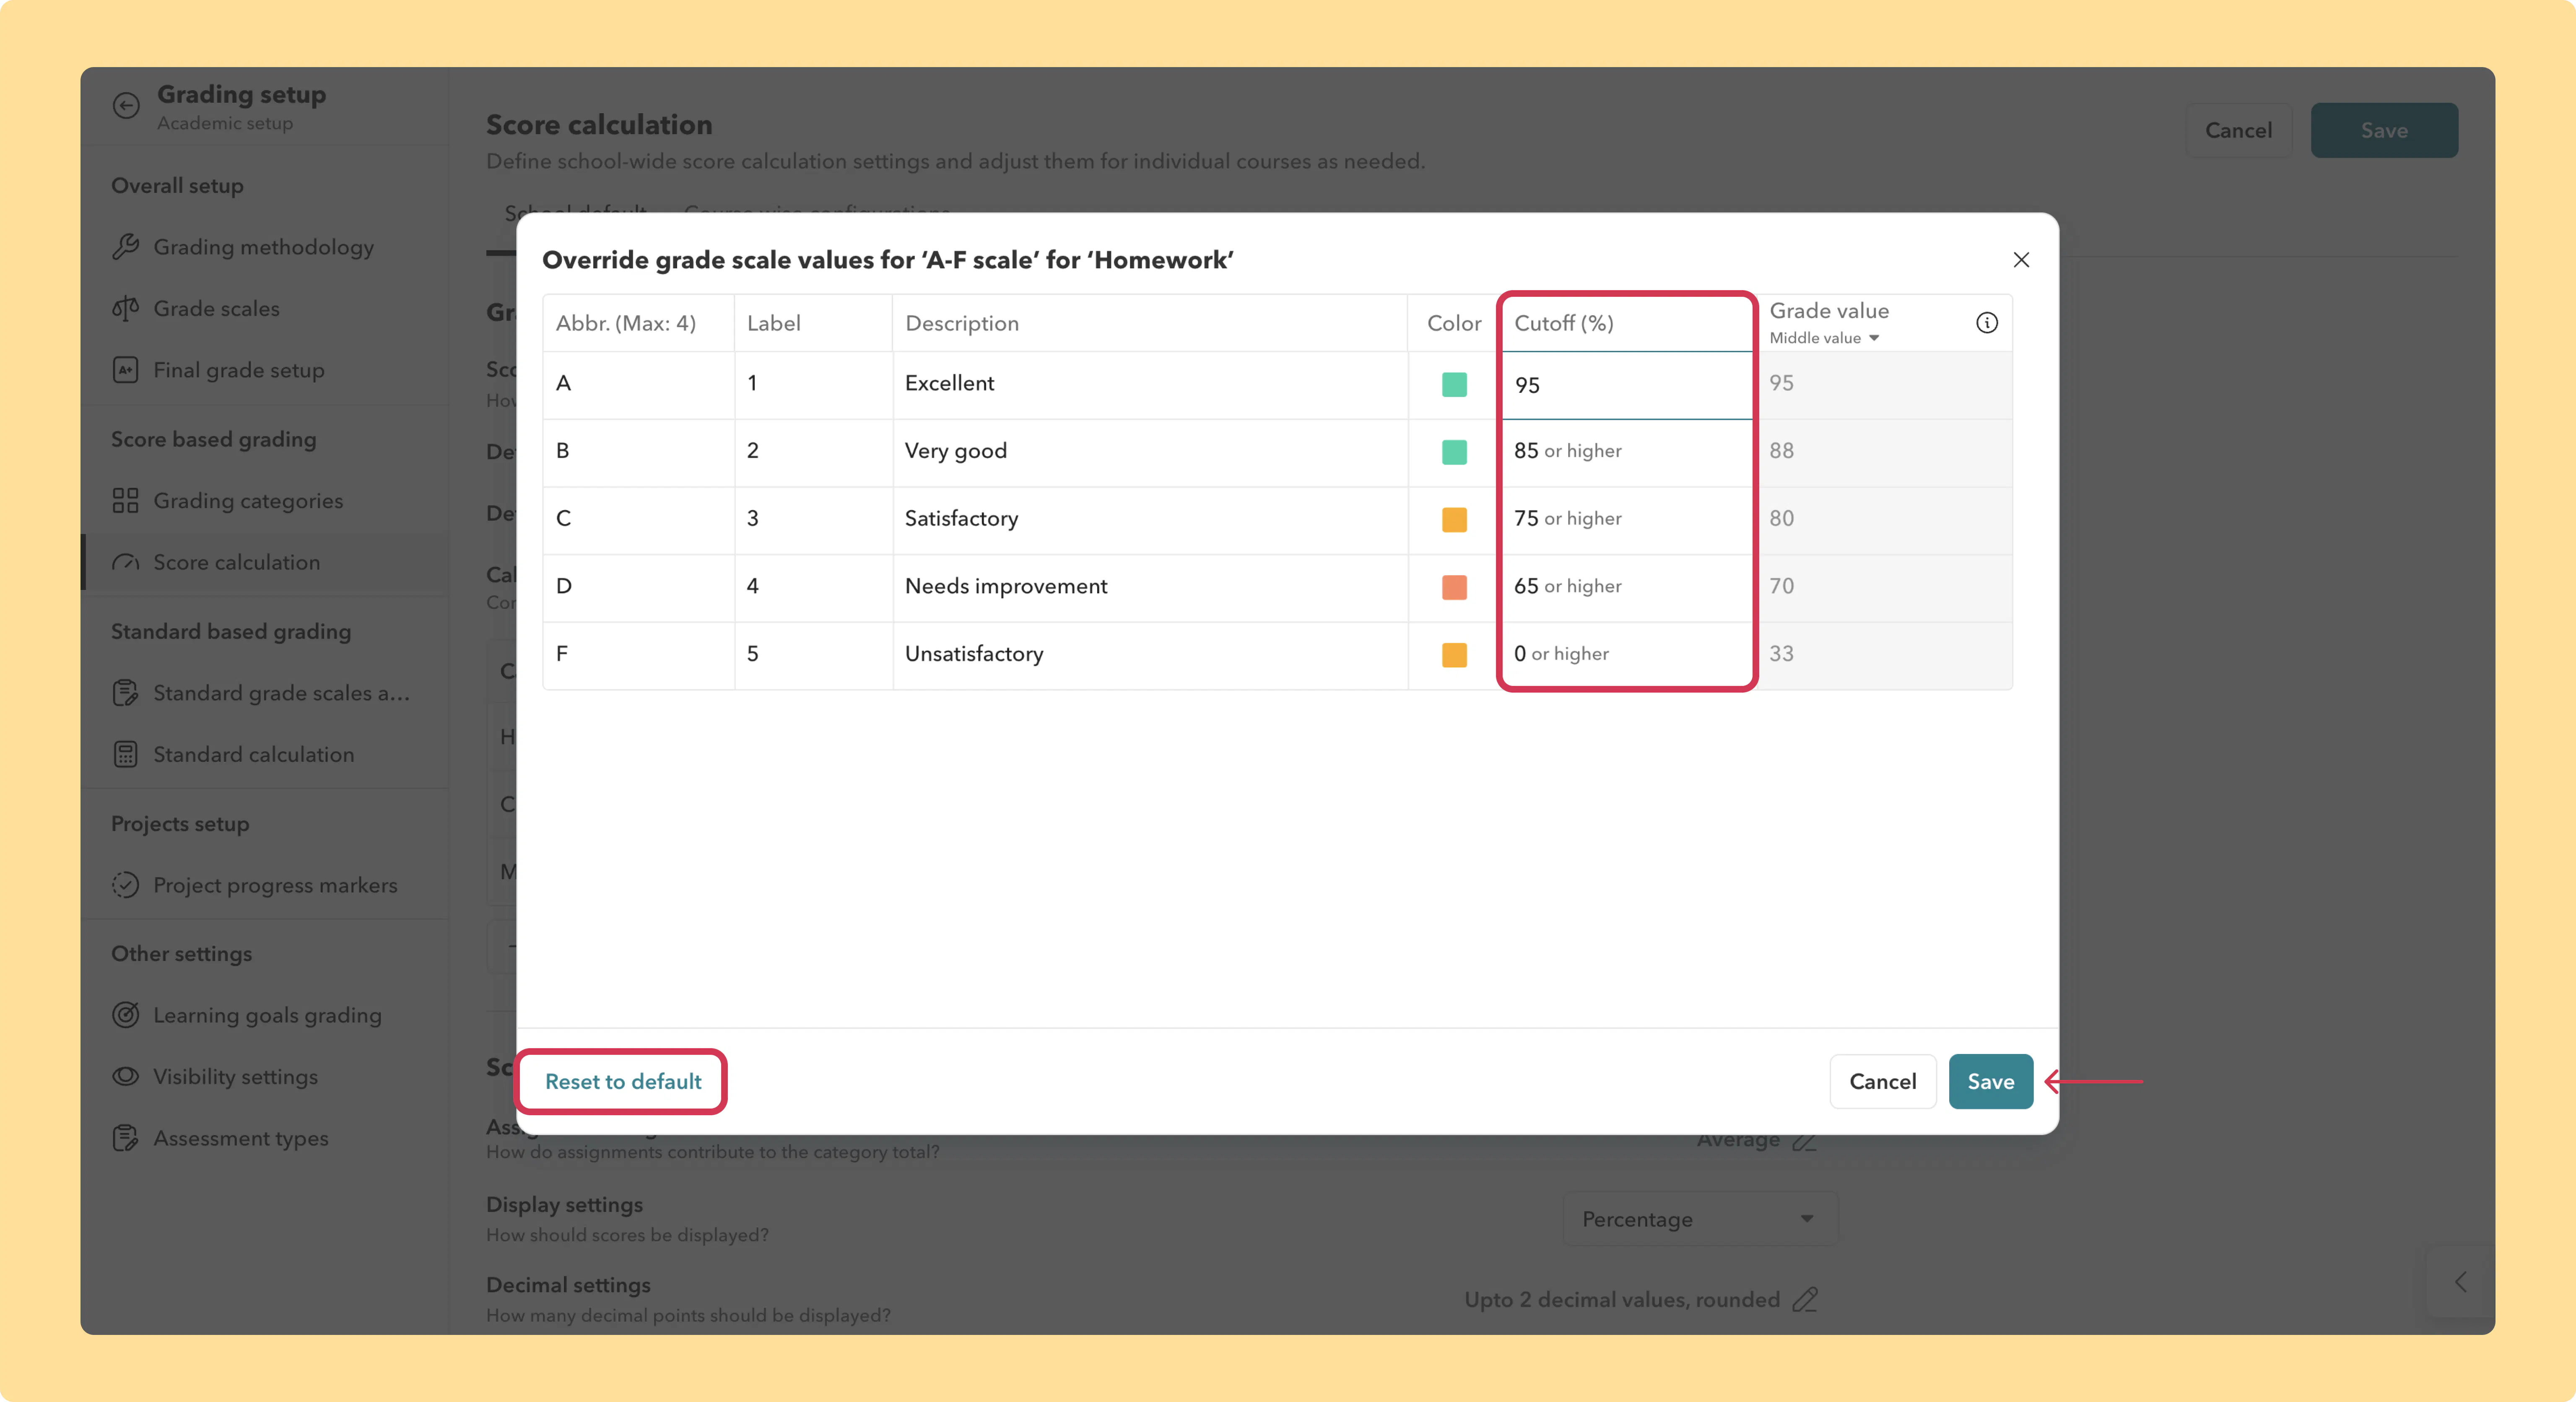Pick color swatch for grade A
Screen dimensions: 2576x1402
(1454, 385)
